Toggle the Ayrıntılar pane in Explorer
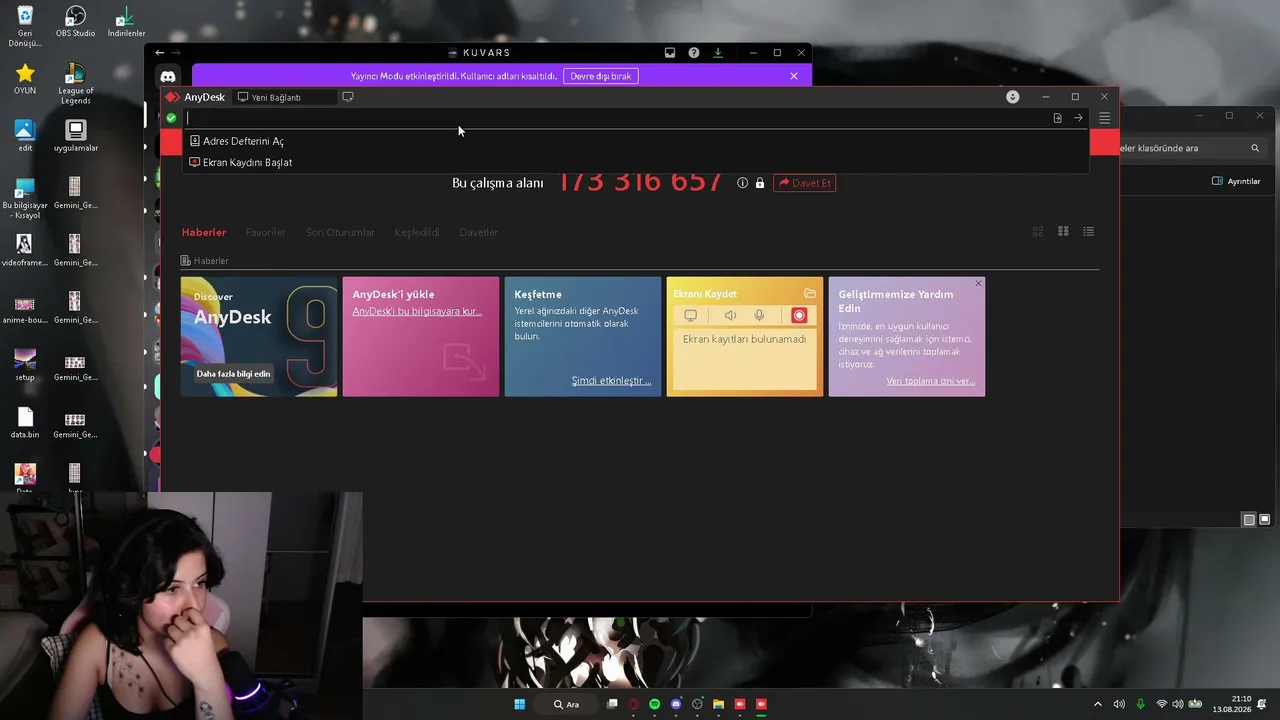This screenshot has height=720, width=1280. [1236, 181]
